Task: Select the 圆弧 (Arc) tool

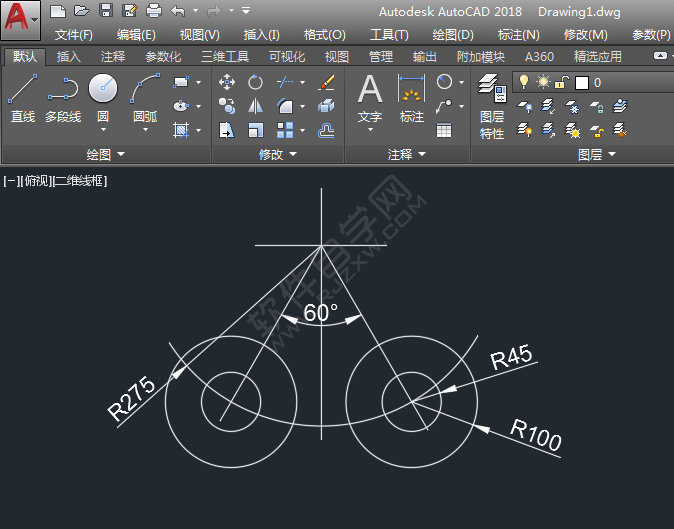Action: pyautogui.click(x=145, y=89)
